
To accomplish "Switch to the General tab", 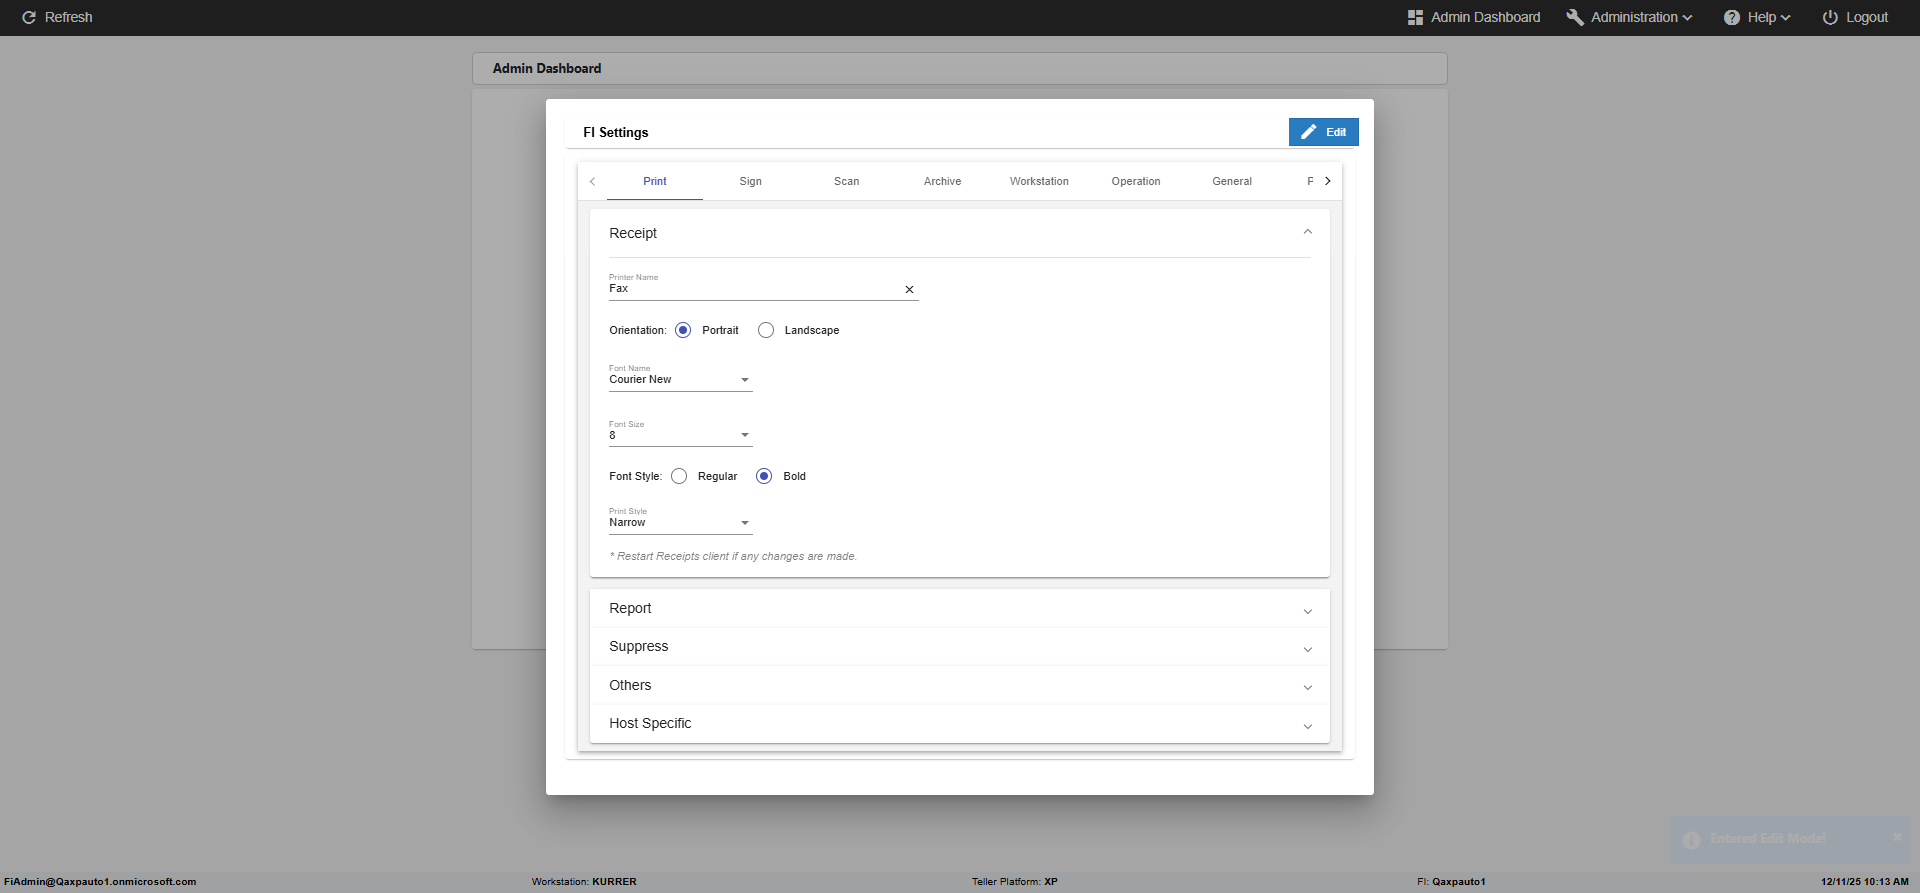I will pyautogui.click(x=1232, y=181).
